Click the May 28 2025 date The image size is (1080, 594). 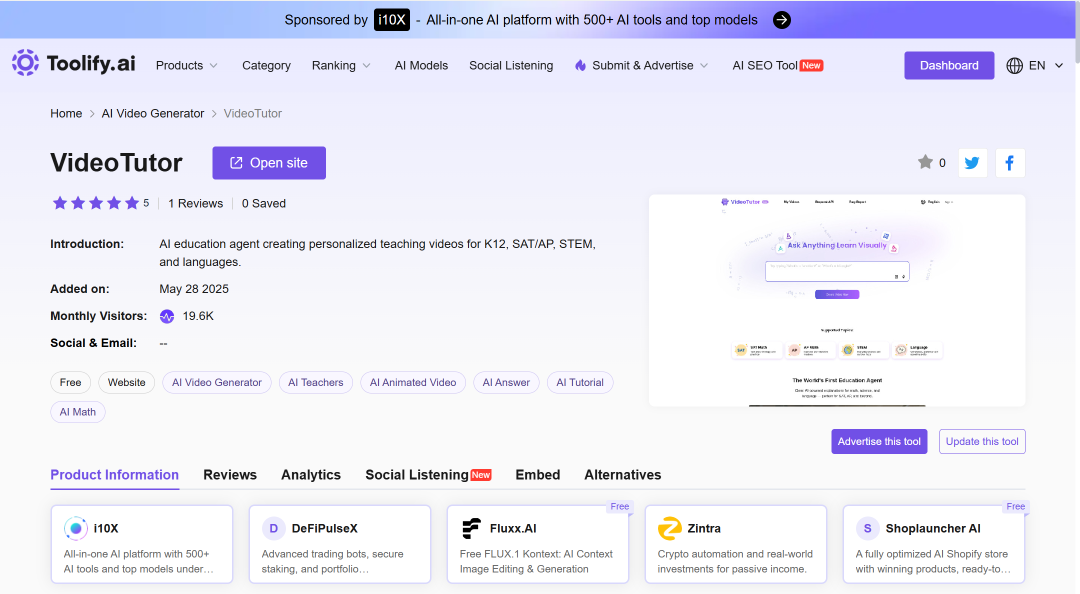coord(194,289)
